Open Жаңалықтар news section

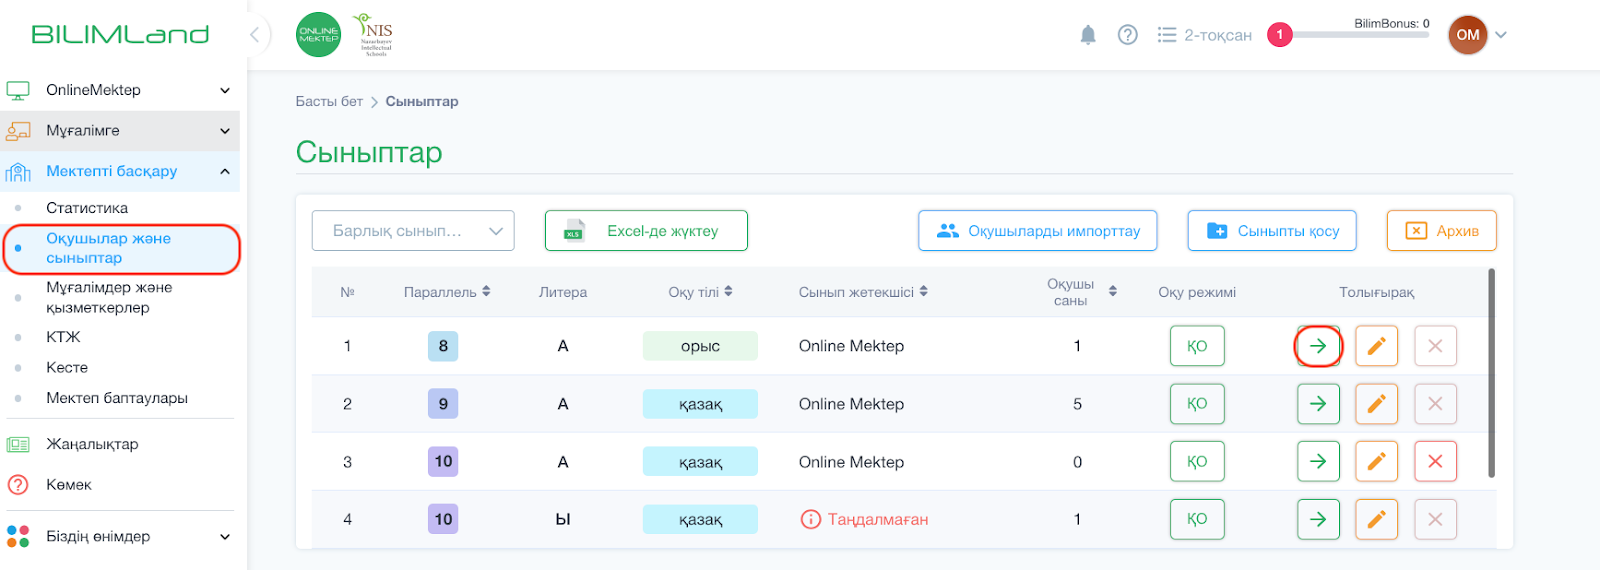pos(92,444)
